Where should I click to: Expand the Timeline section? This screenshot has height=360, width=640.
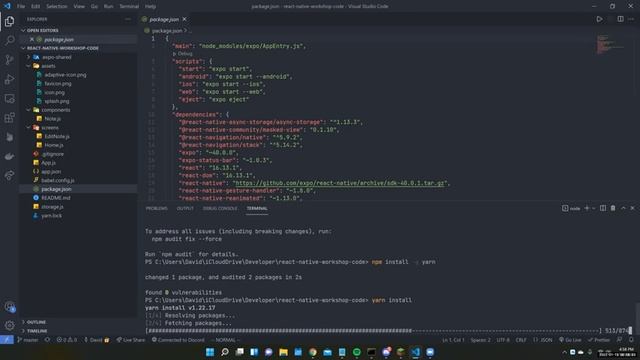(78, 331)
